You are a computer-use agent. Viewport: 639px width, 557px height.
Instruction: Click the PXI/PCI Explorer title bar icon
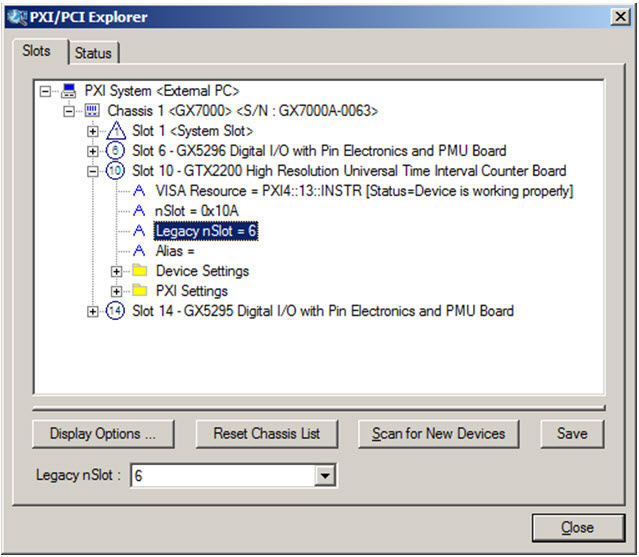tap(17, 17)
